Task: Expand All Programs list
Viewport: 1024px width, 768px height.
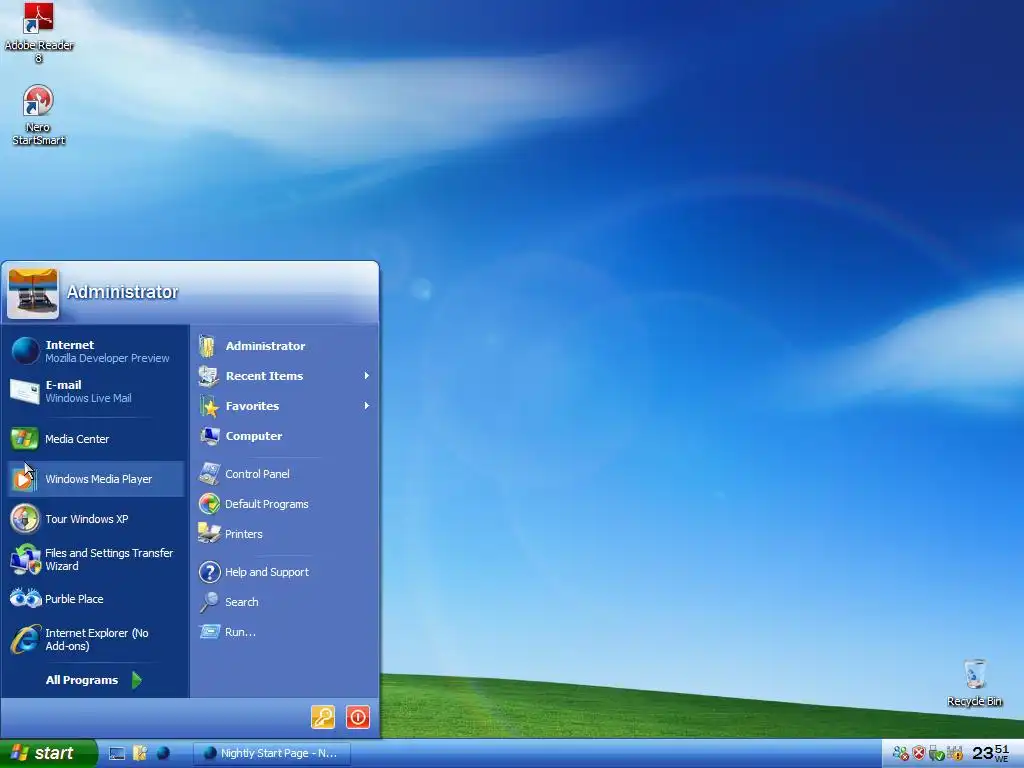Action: point(93,680)
